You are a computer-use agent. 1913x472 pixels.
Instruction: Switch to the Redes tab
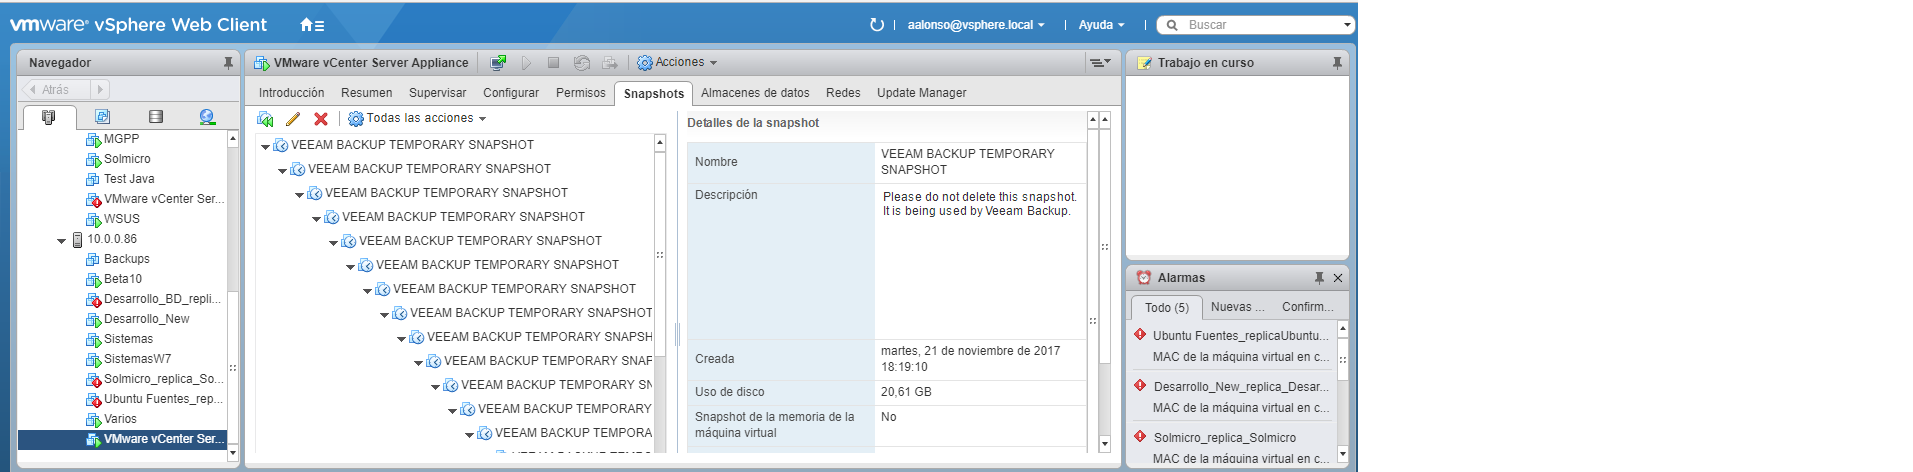click(x=843, y=93)
